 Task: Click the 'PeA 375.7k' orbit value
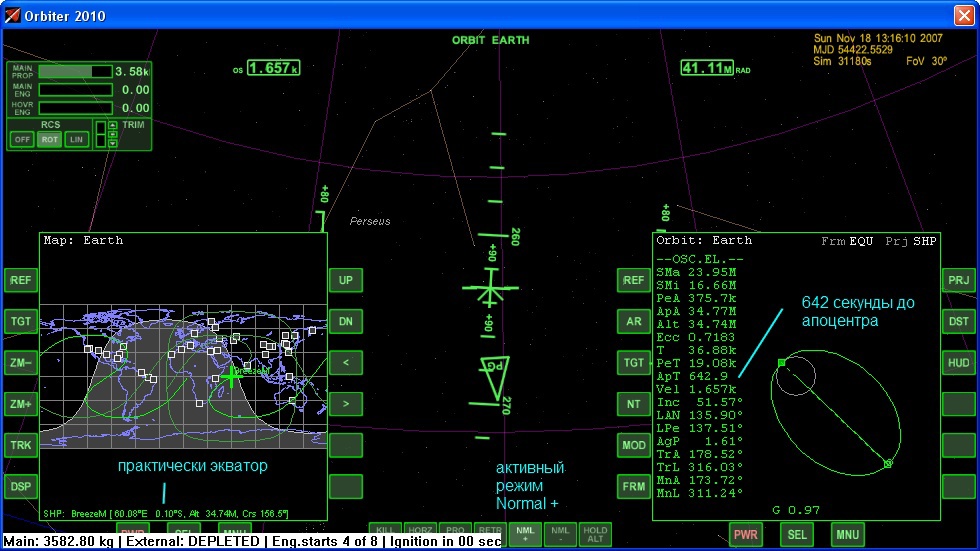tap(696, 298)
